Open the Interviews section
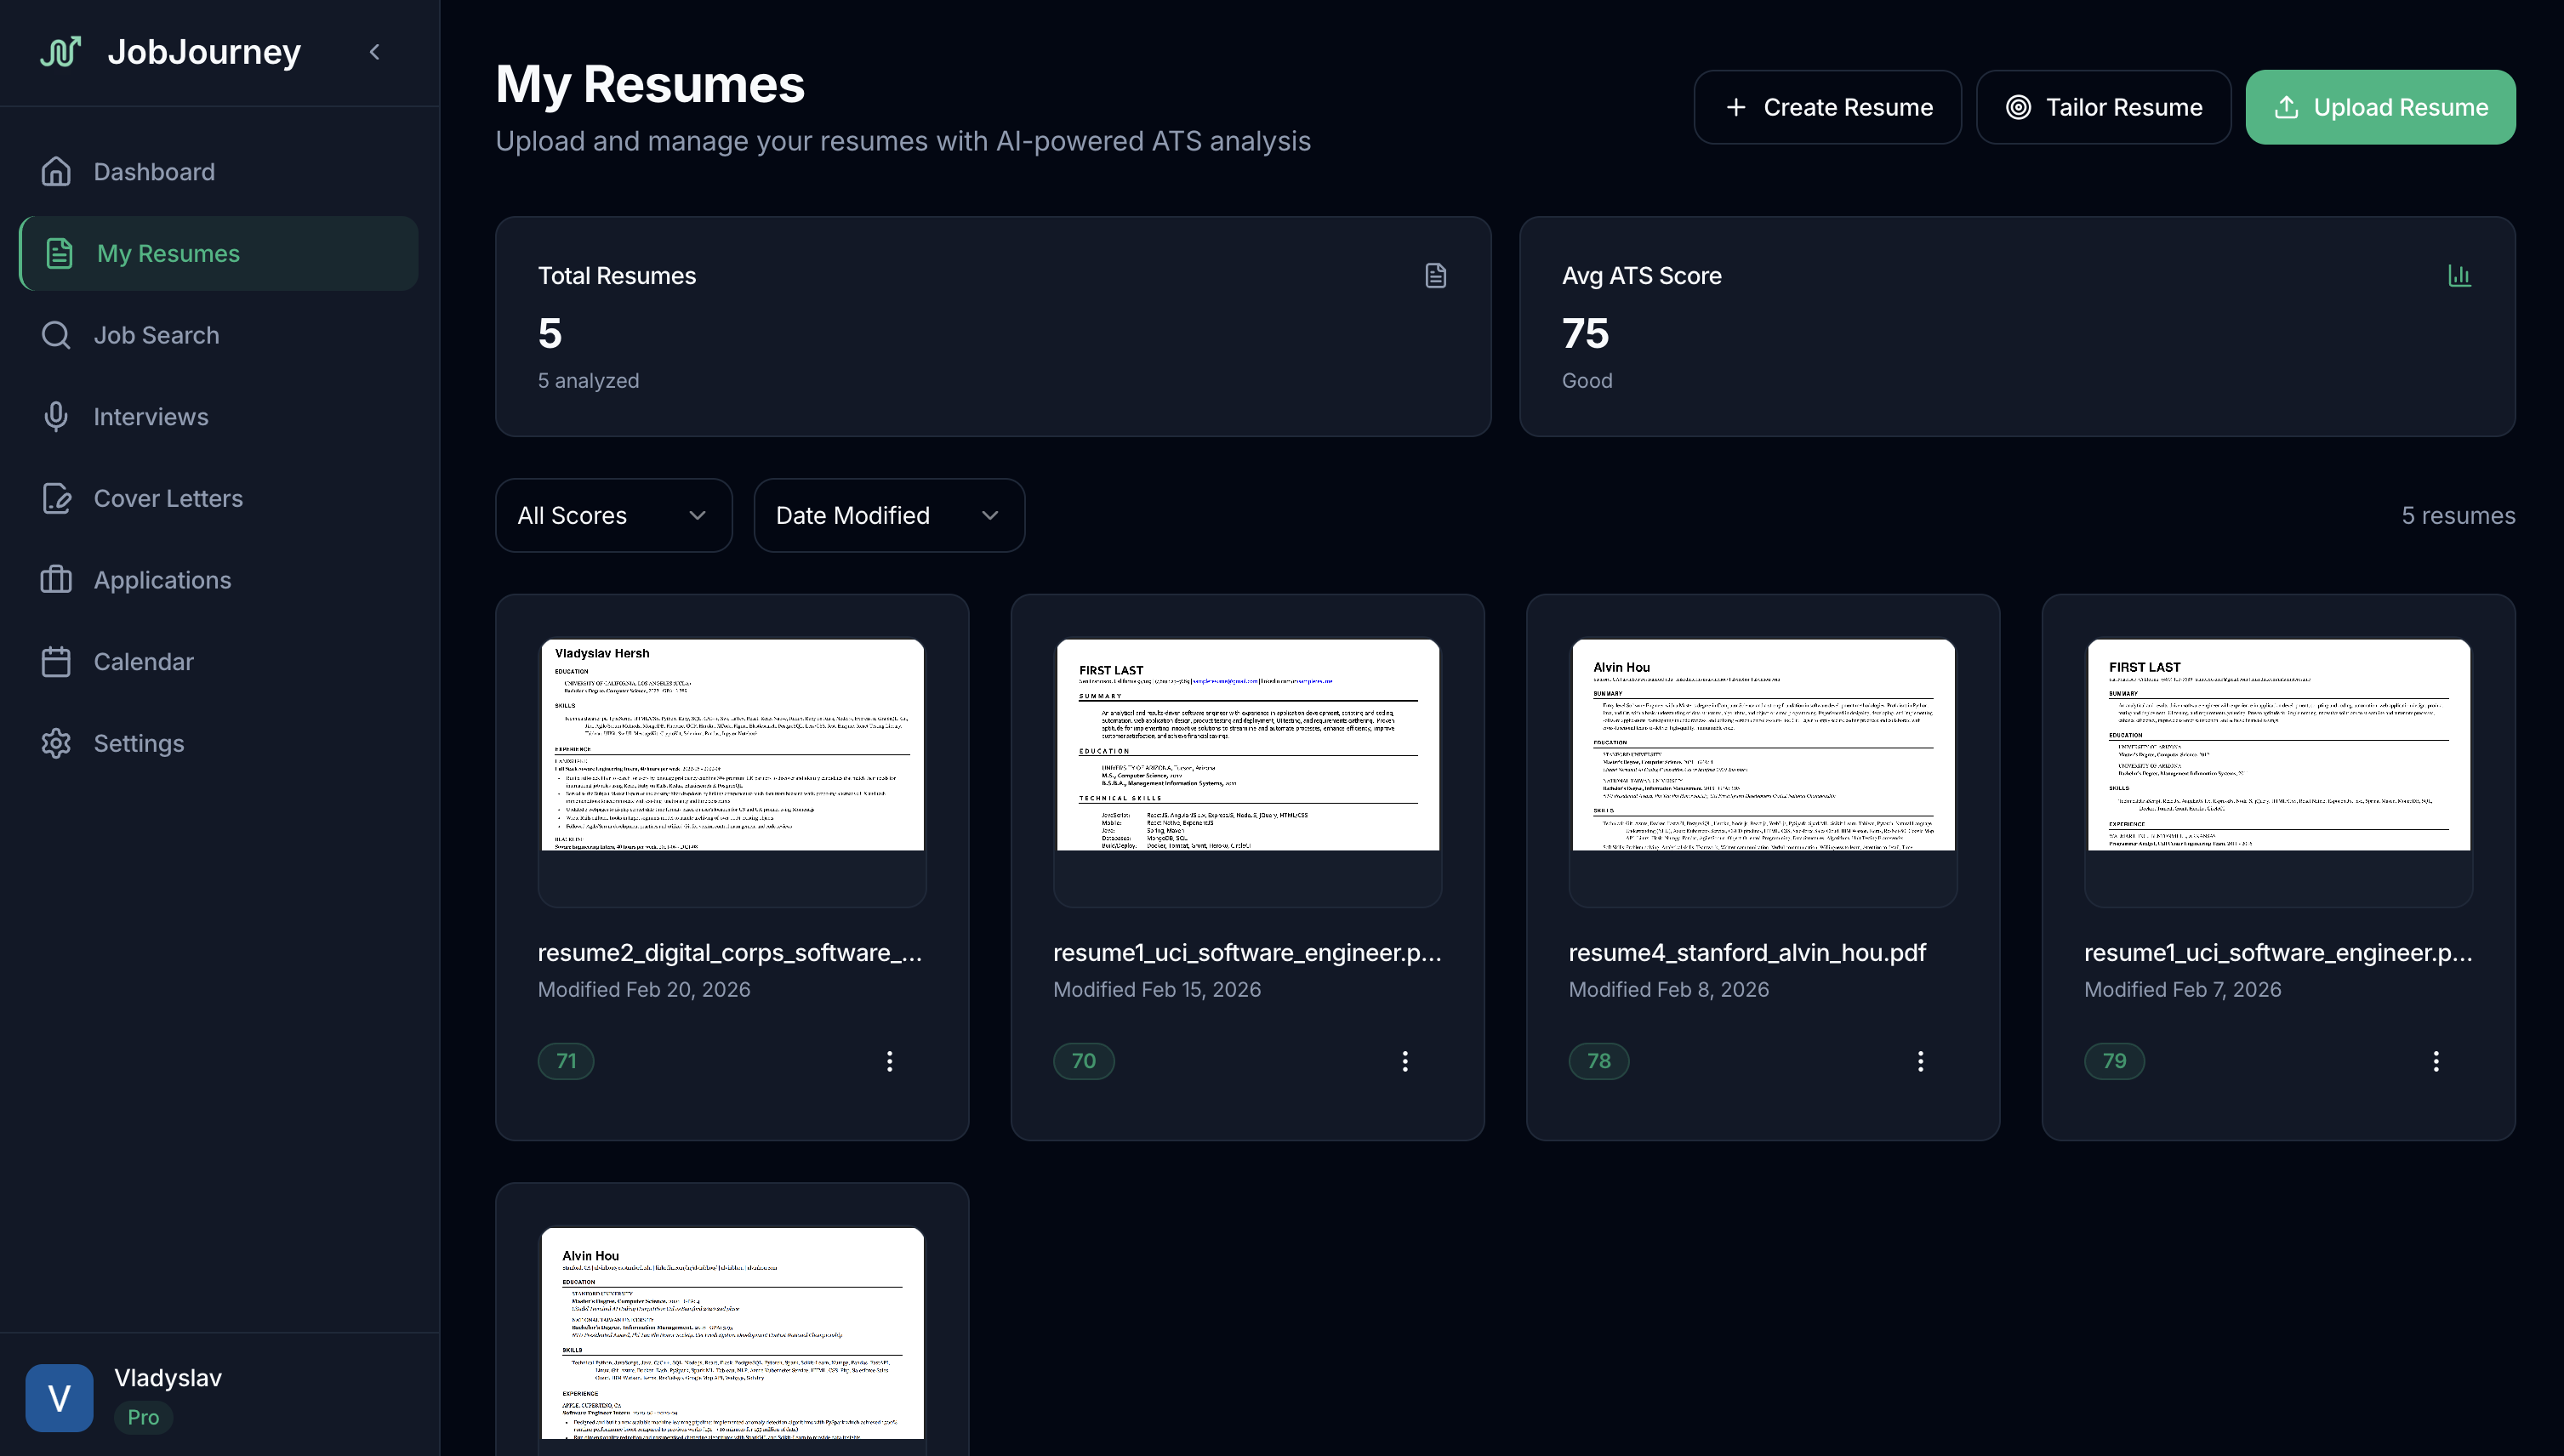Viewport: 2564px width, 1456px height. tap(219, 417)
